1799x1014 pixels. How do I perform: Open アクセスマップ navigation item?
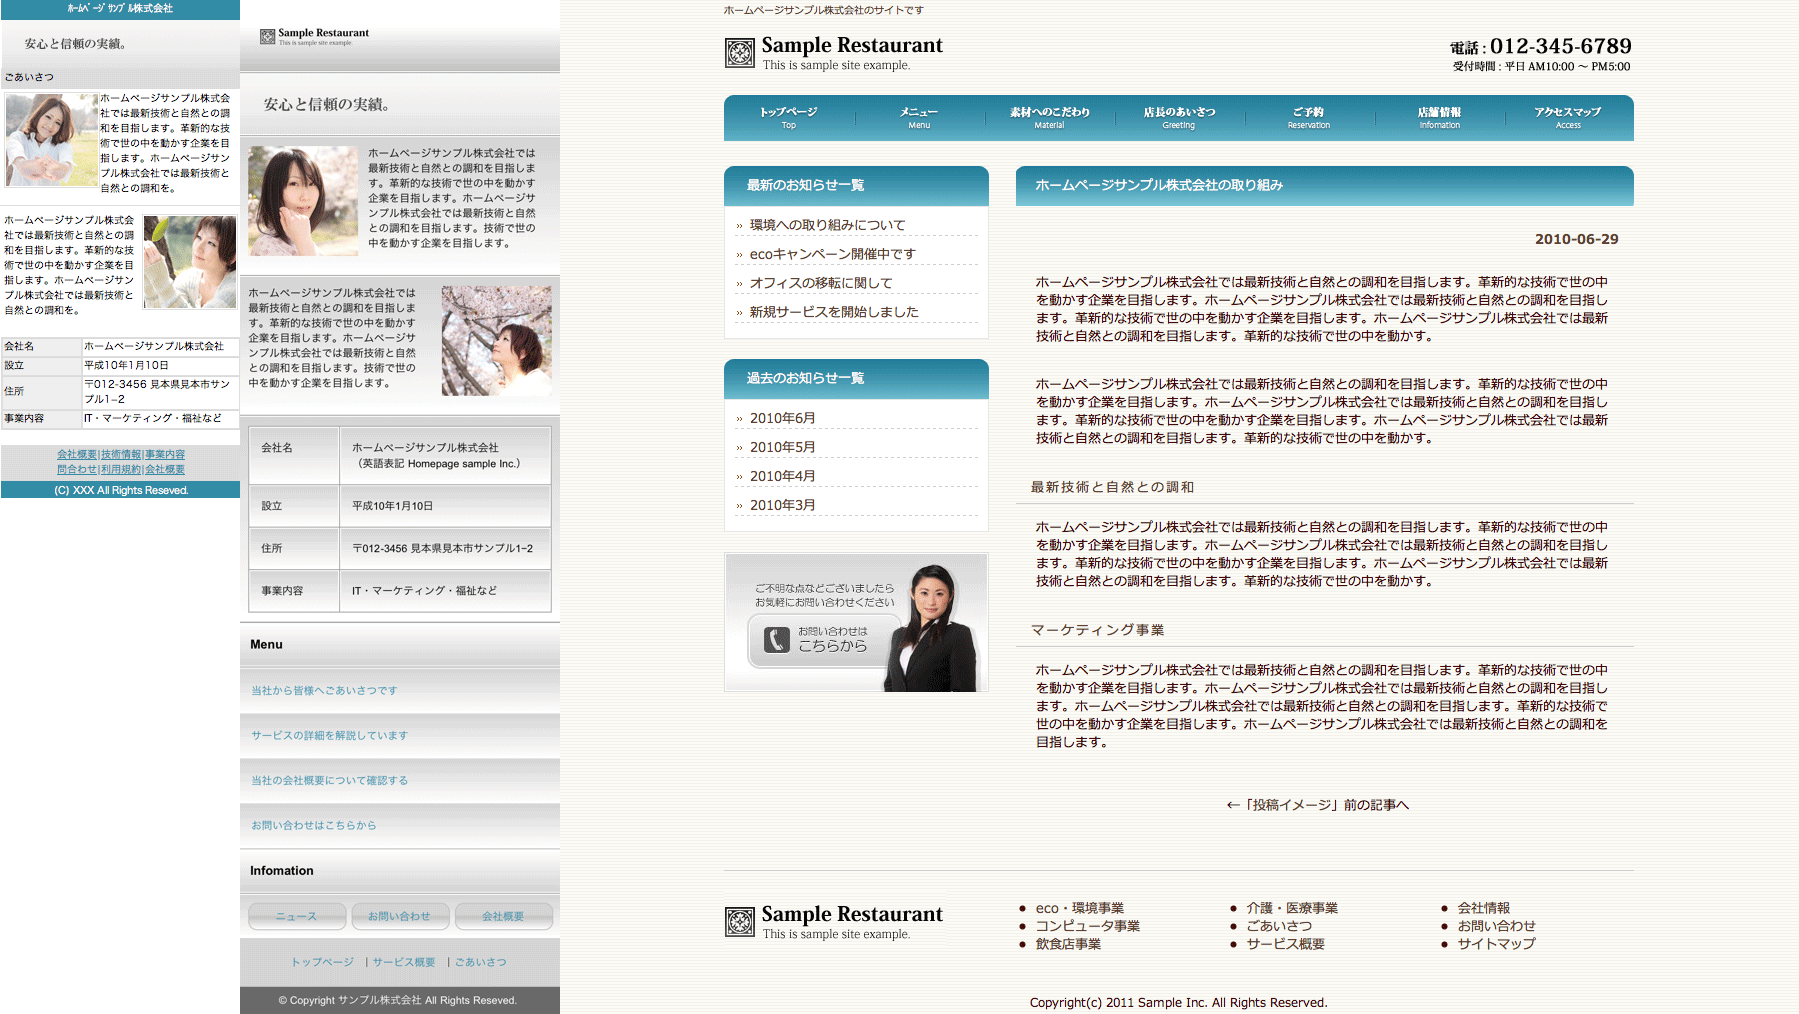click(1567, 117)
